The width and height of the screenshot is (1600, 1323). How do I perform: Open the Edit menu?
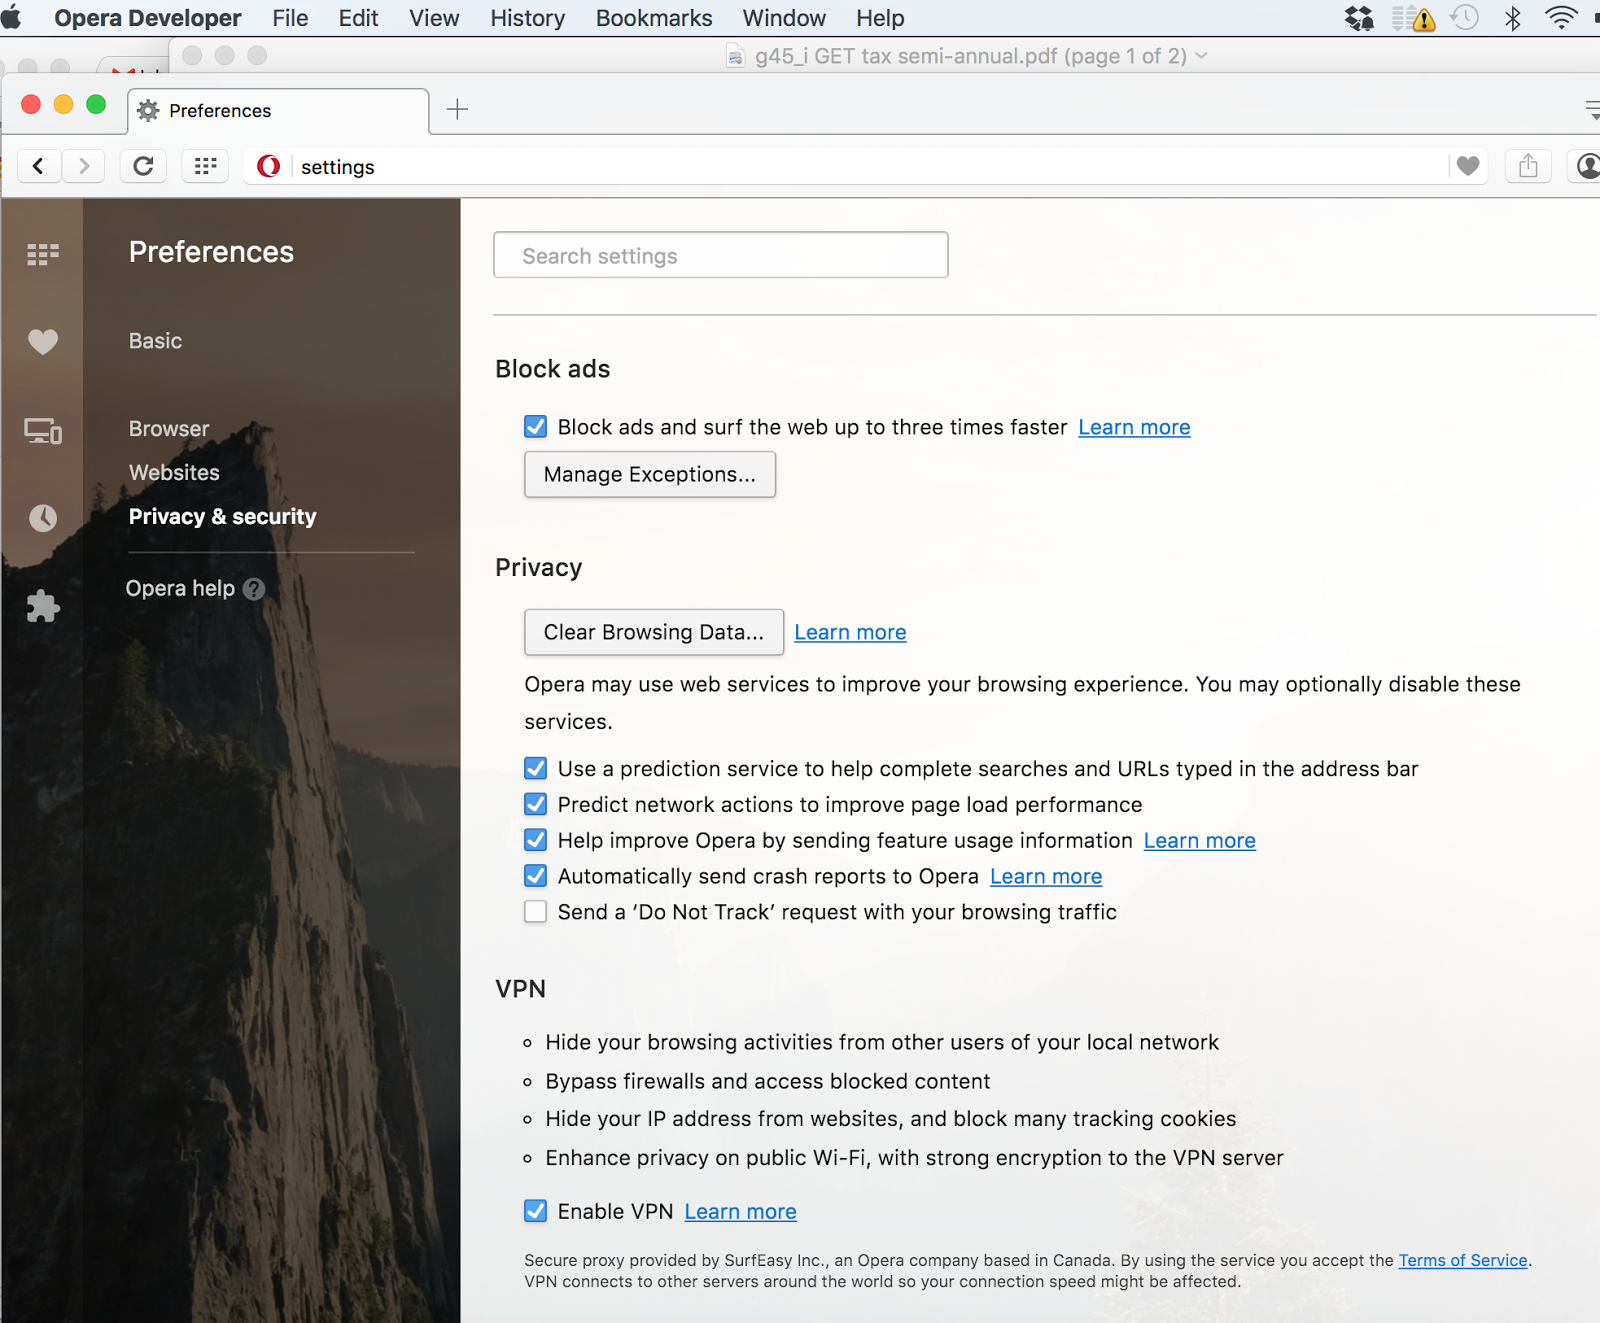pos(358,18)
